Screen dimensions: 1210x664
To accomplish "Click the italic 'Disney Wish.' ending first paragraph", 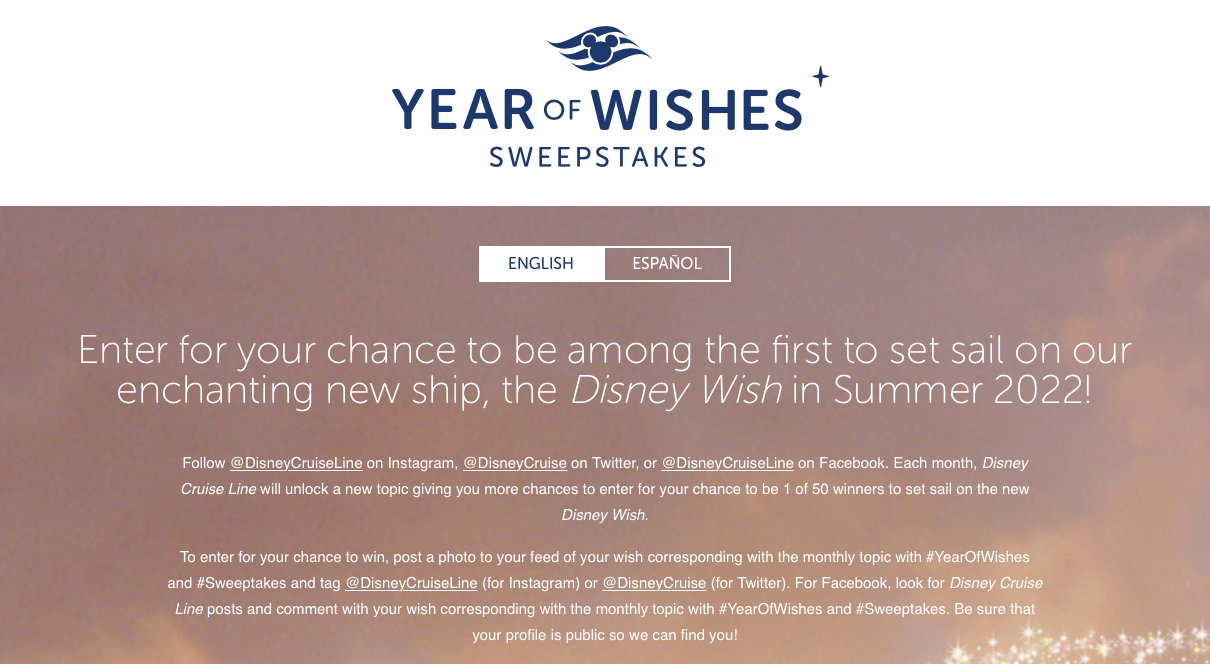I will (x=604, y=515).
